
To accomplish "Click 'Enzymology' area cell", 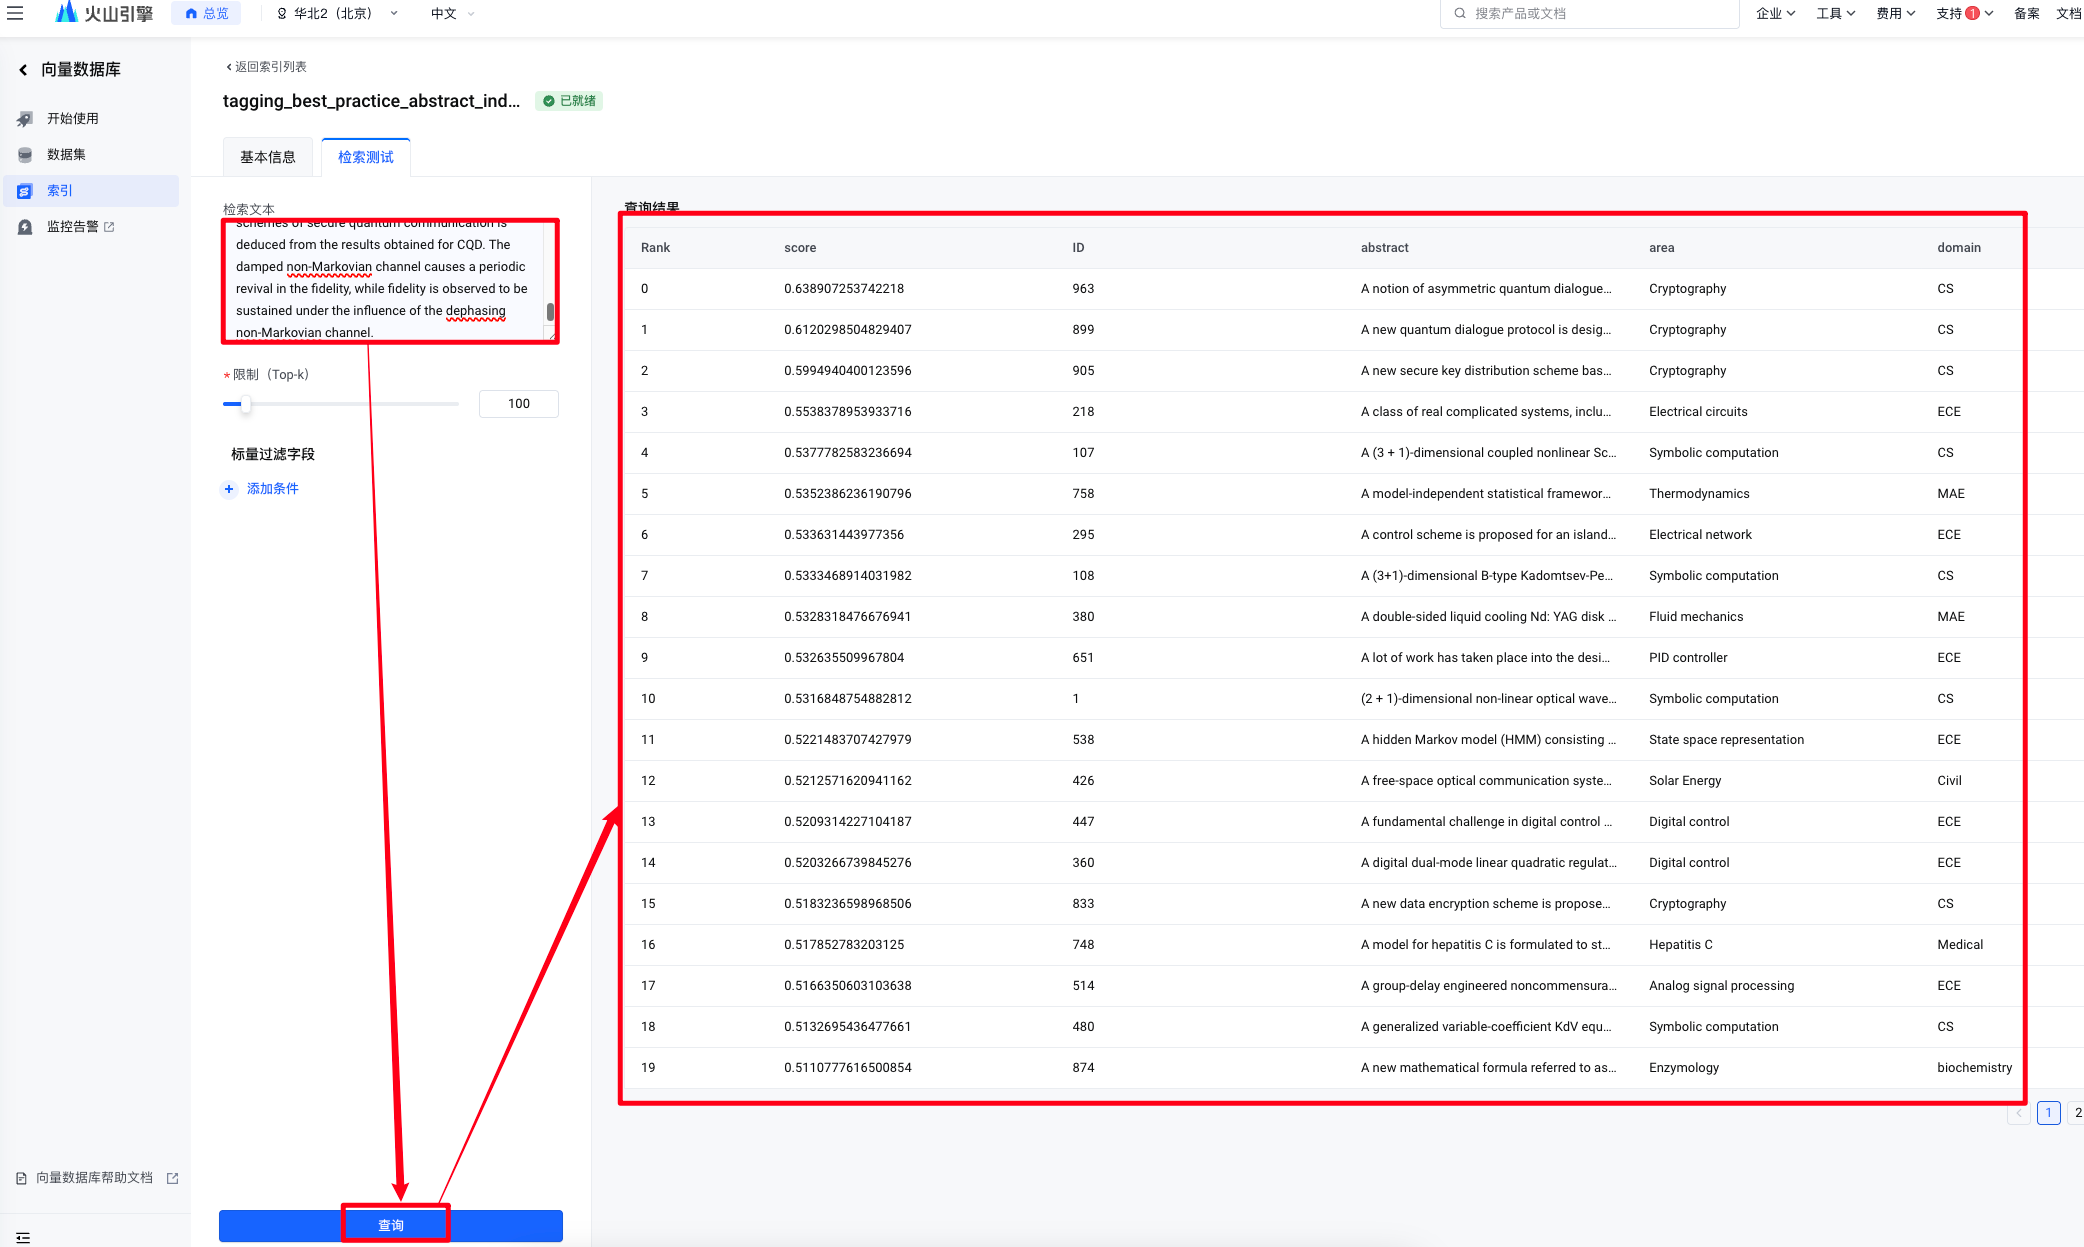I will (x=1684, y=1068).
